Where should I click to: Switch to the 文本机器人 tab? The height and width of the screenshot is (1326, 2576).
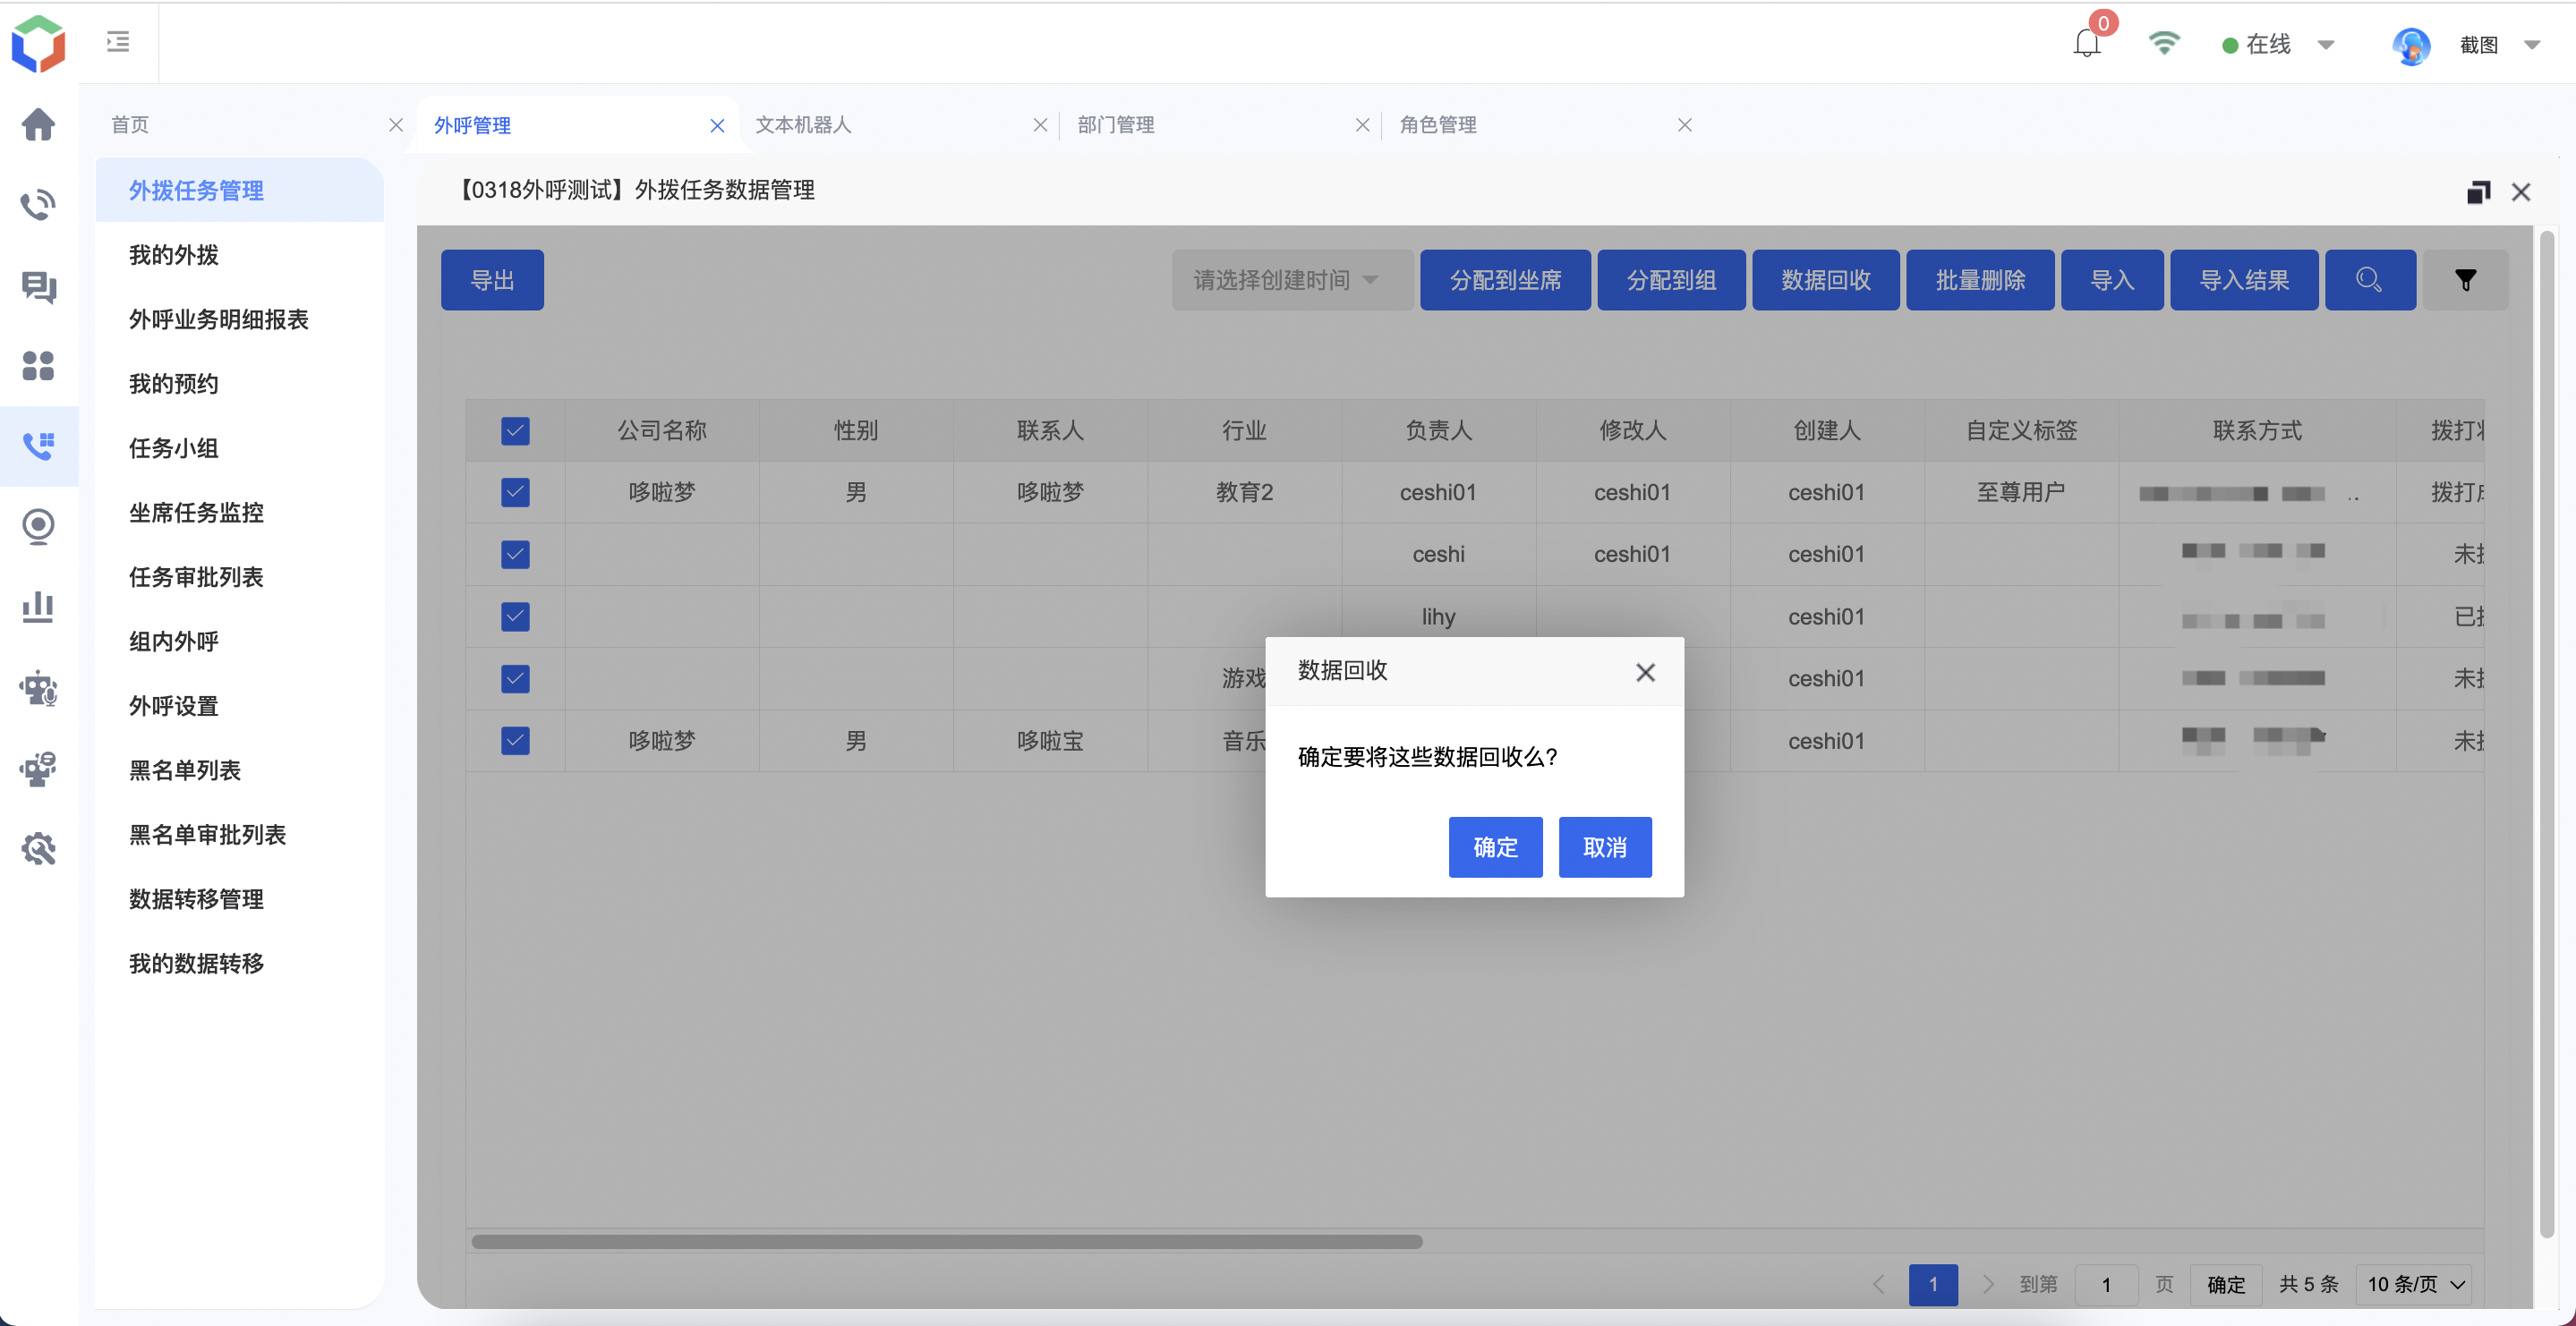tap(803, 125)
